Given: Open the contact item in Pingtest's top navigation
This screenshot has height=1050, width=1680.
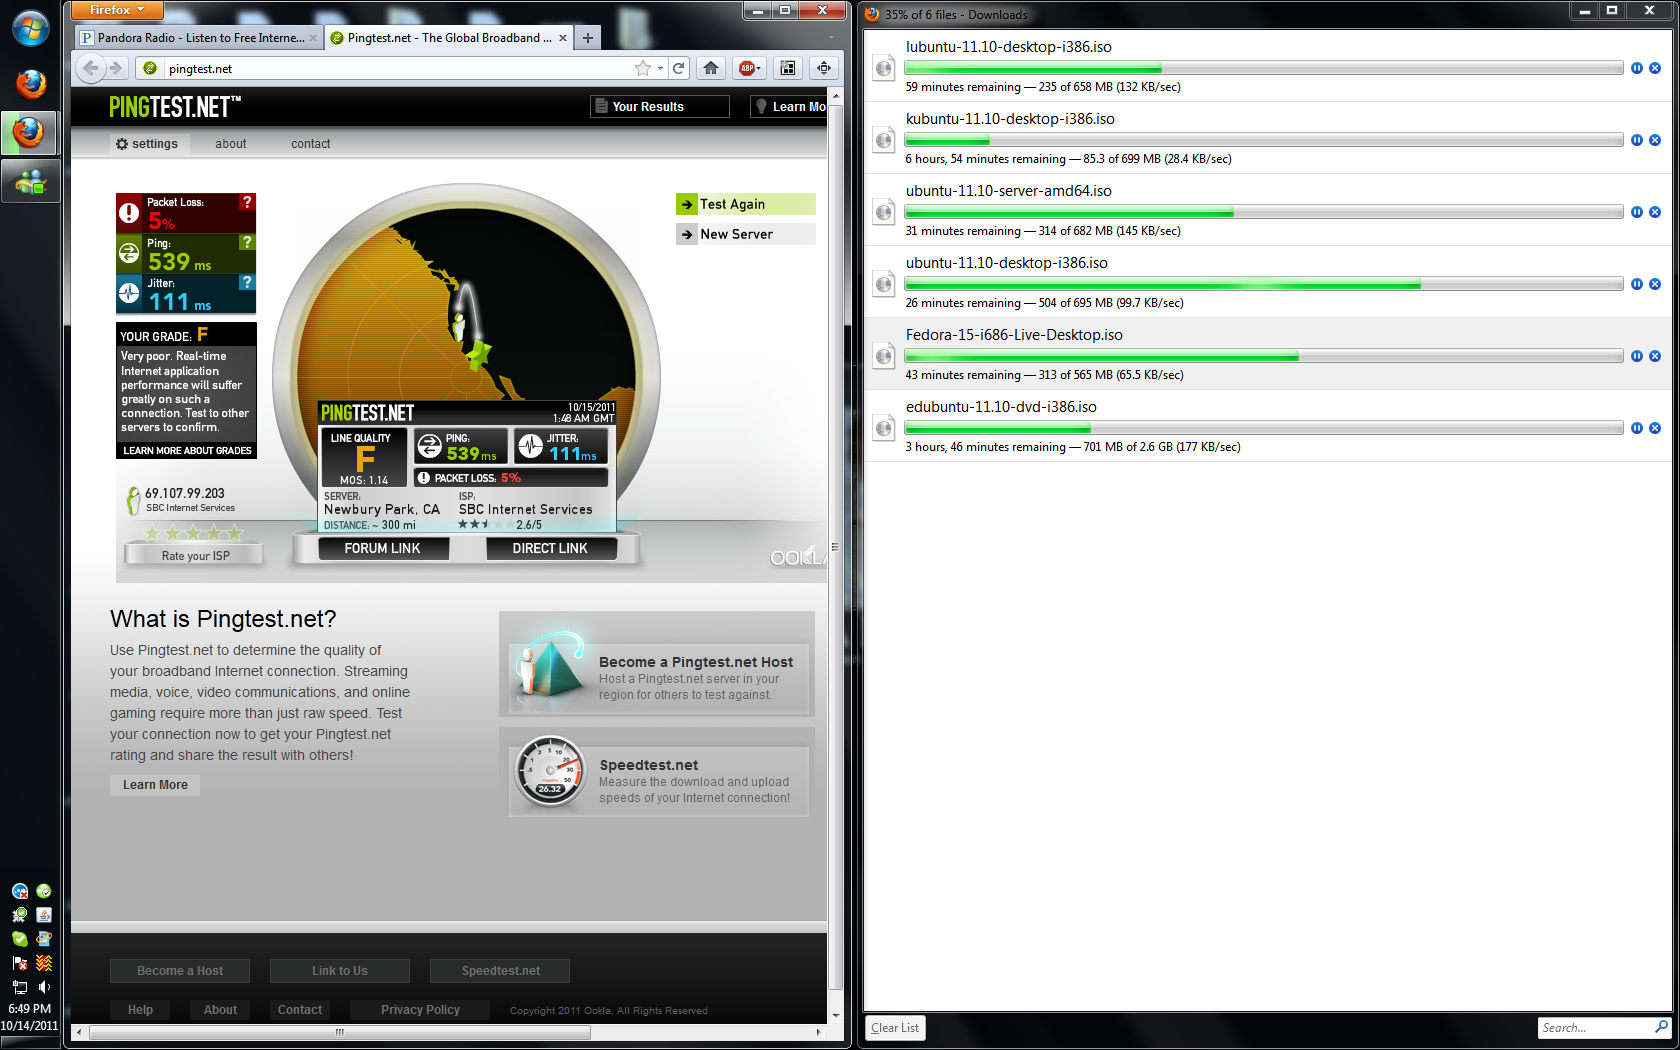Looking at the screenshot, I should (311, 144).
